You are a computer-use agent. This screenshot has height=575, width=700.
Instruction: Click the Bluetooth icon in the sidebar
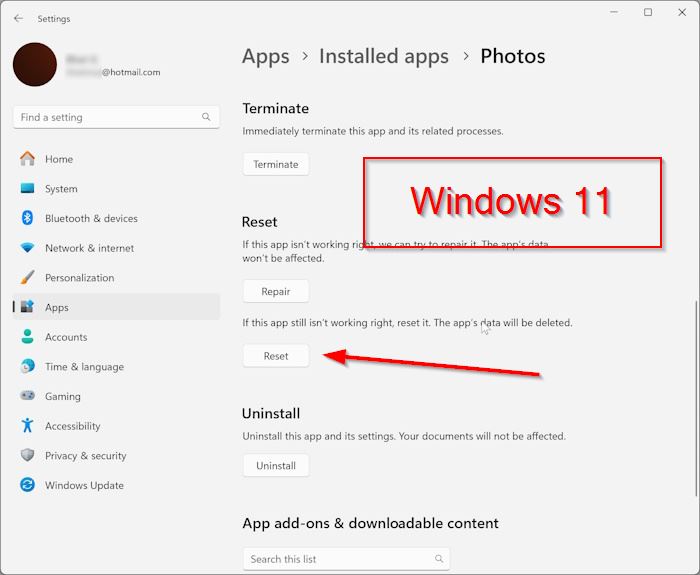pos(27,218)
